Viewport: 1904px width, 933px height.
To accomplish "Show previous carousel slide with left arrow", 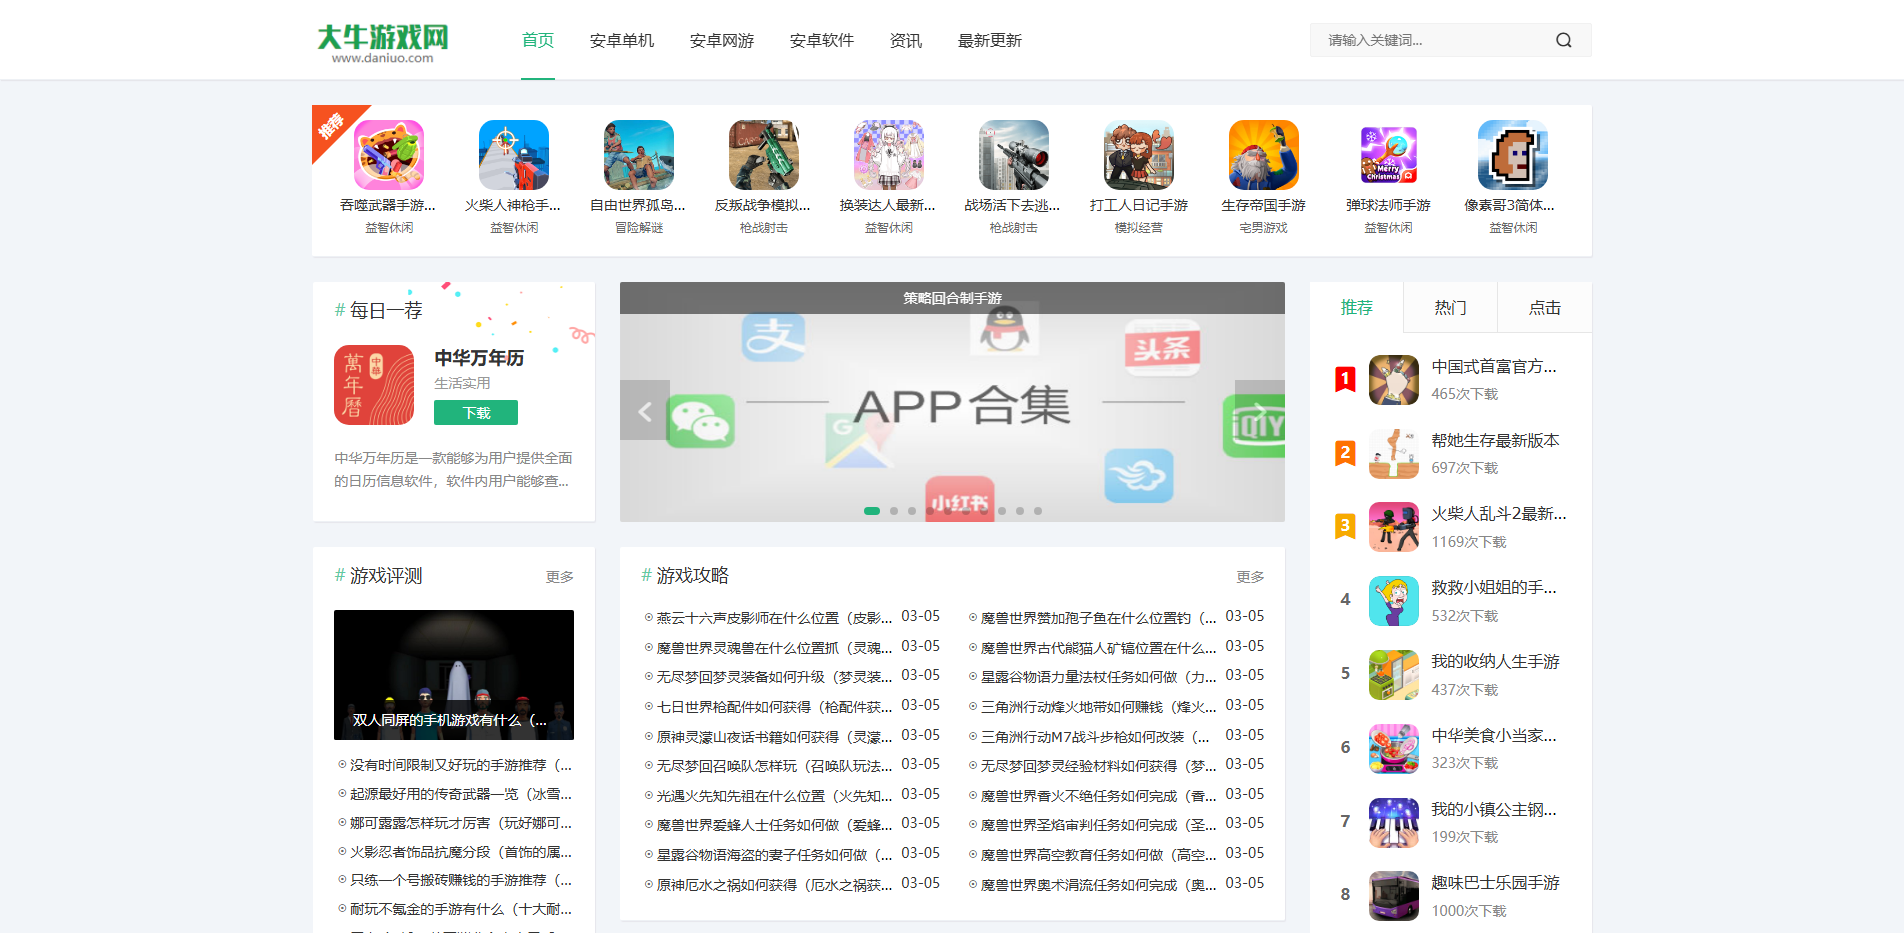I will [x=645, y=410].
